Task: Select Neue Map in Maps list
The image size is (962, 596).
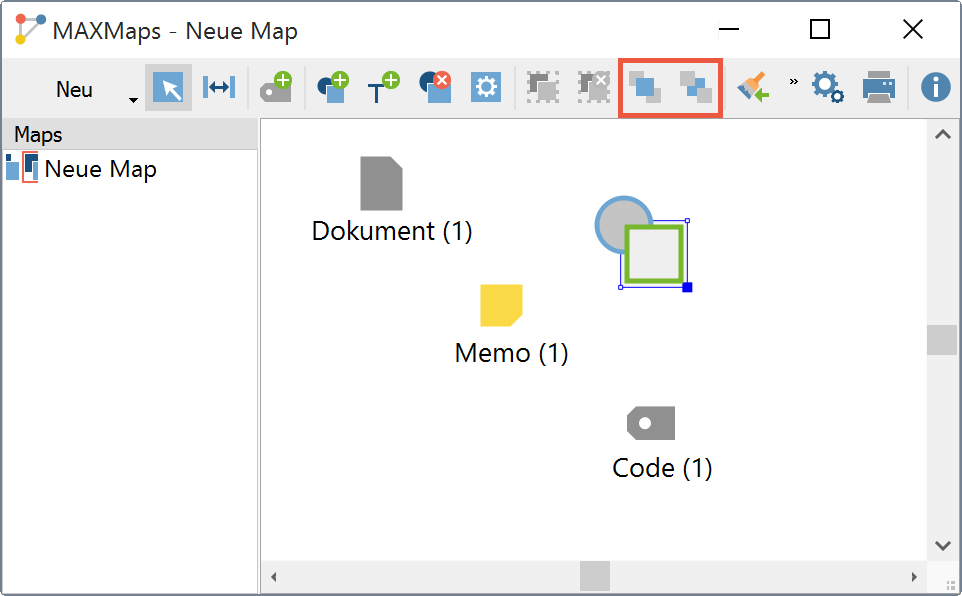Action: pos(100,169)
